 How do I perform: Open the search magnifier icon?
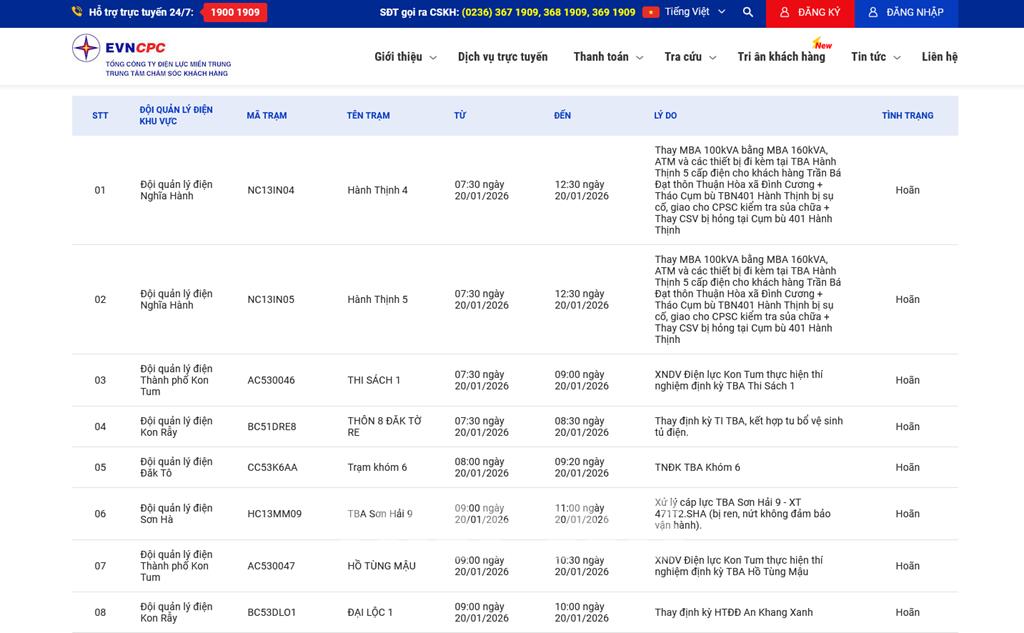point(748,13)
